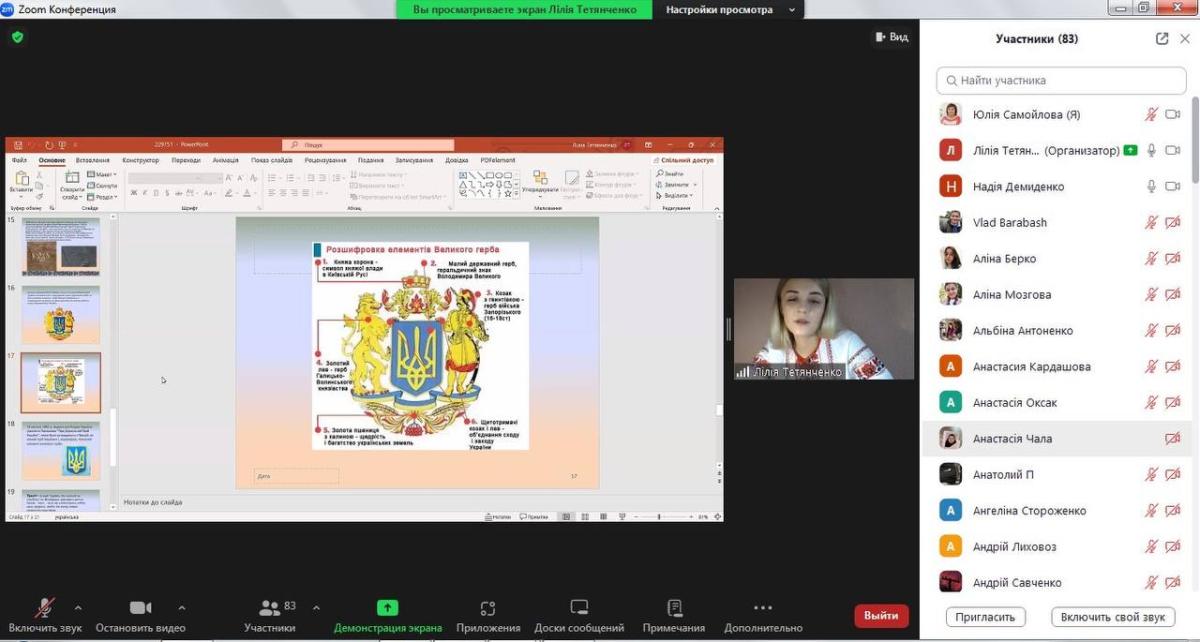Click the Пригласить button
The width and height of the screenshot is (1200, 642).
click(x=986, y=617)
